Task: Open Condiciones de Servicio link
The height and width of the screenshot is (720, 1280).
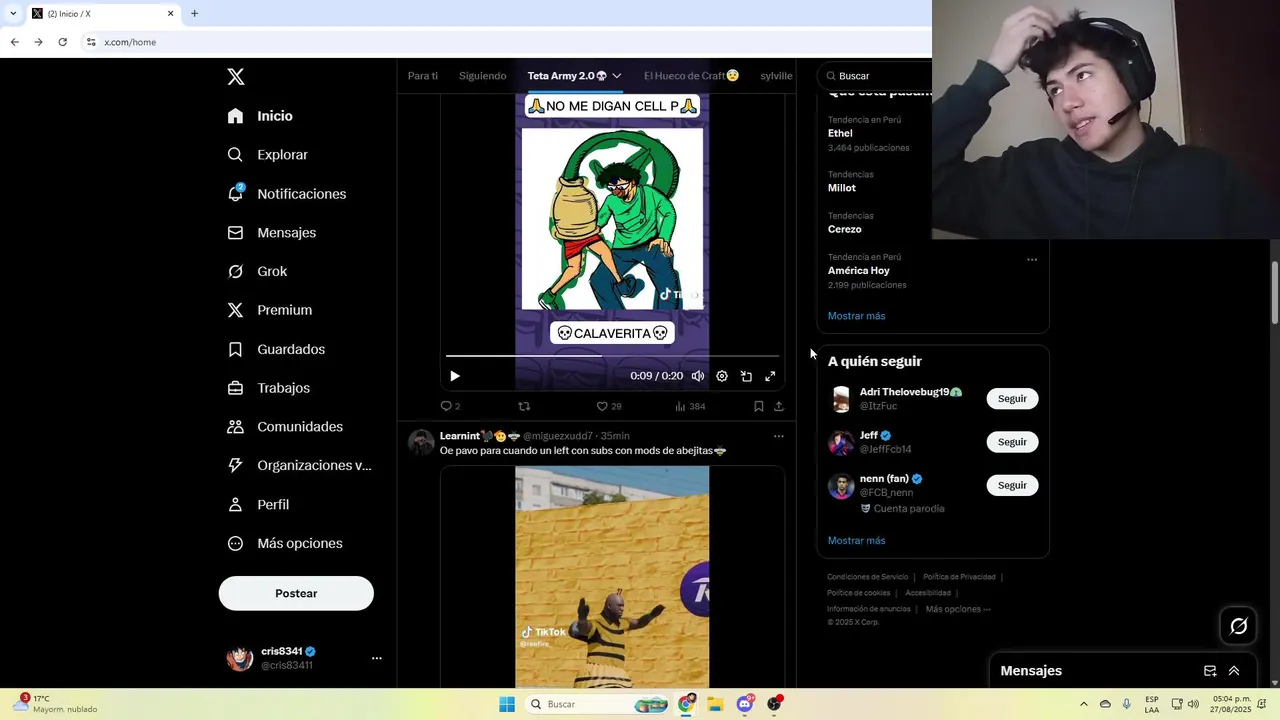Action: [867, 577]
